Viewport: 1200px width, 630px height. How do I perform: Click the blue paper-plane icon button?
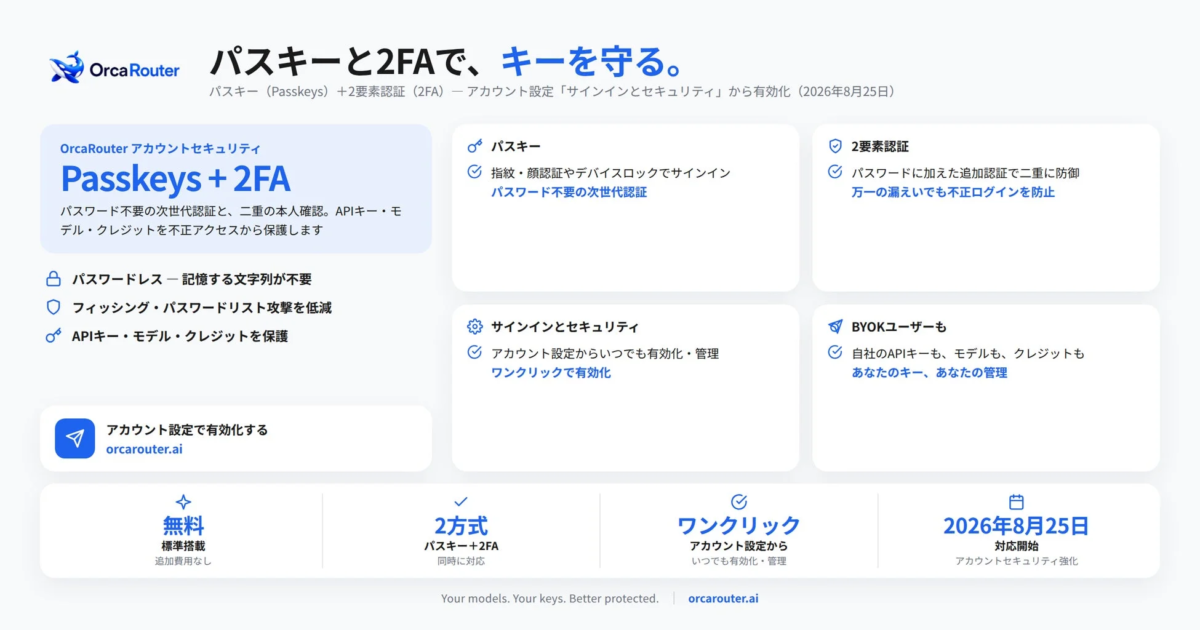(x=75, y=438)
